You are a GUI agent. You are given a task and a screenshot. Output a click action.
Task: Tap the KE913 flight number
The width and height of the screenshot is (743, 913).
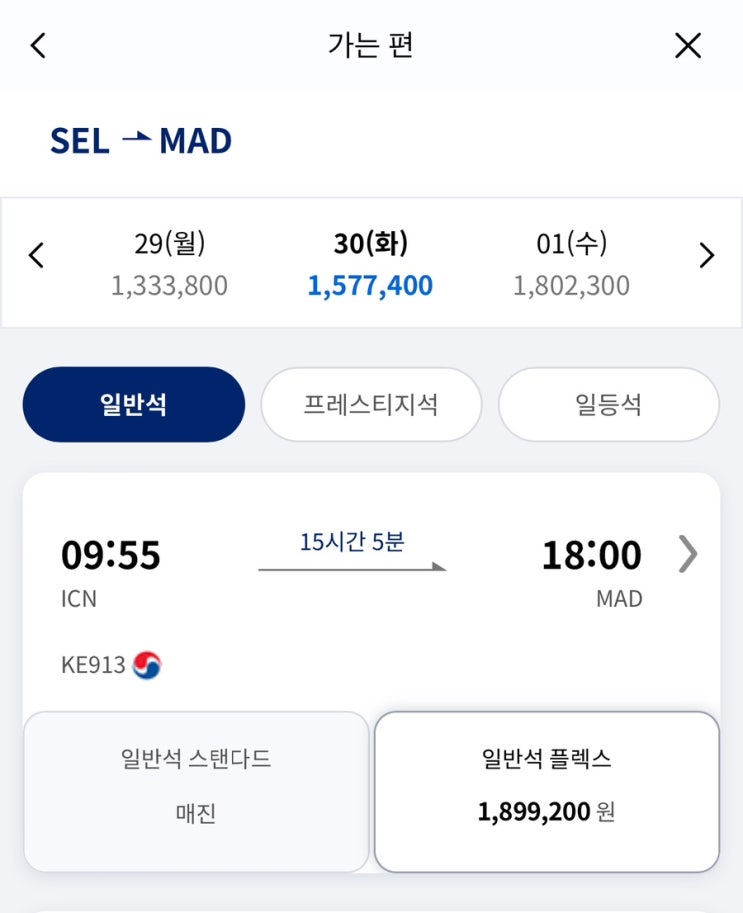[x=93, y=665]
